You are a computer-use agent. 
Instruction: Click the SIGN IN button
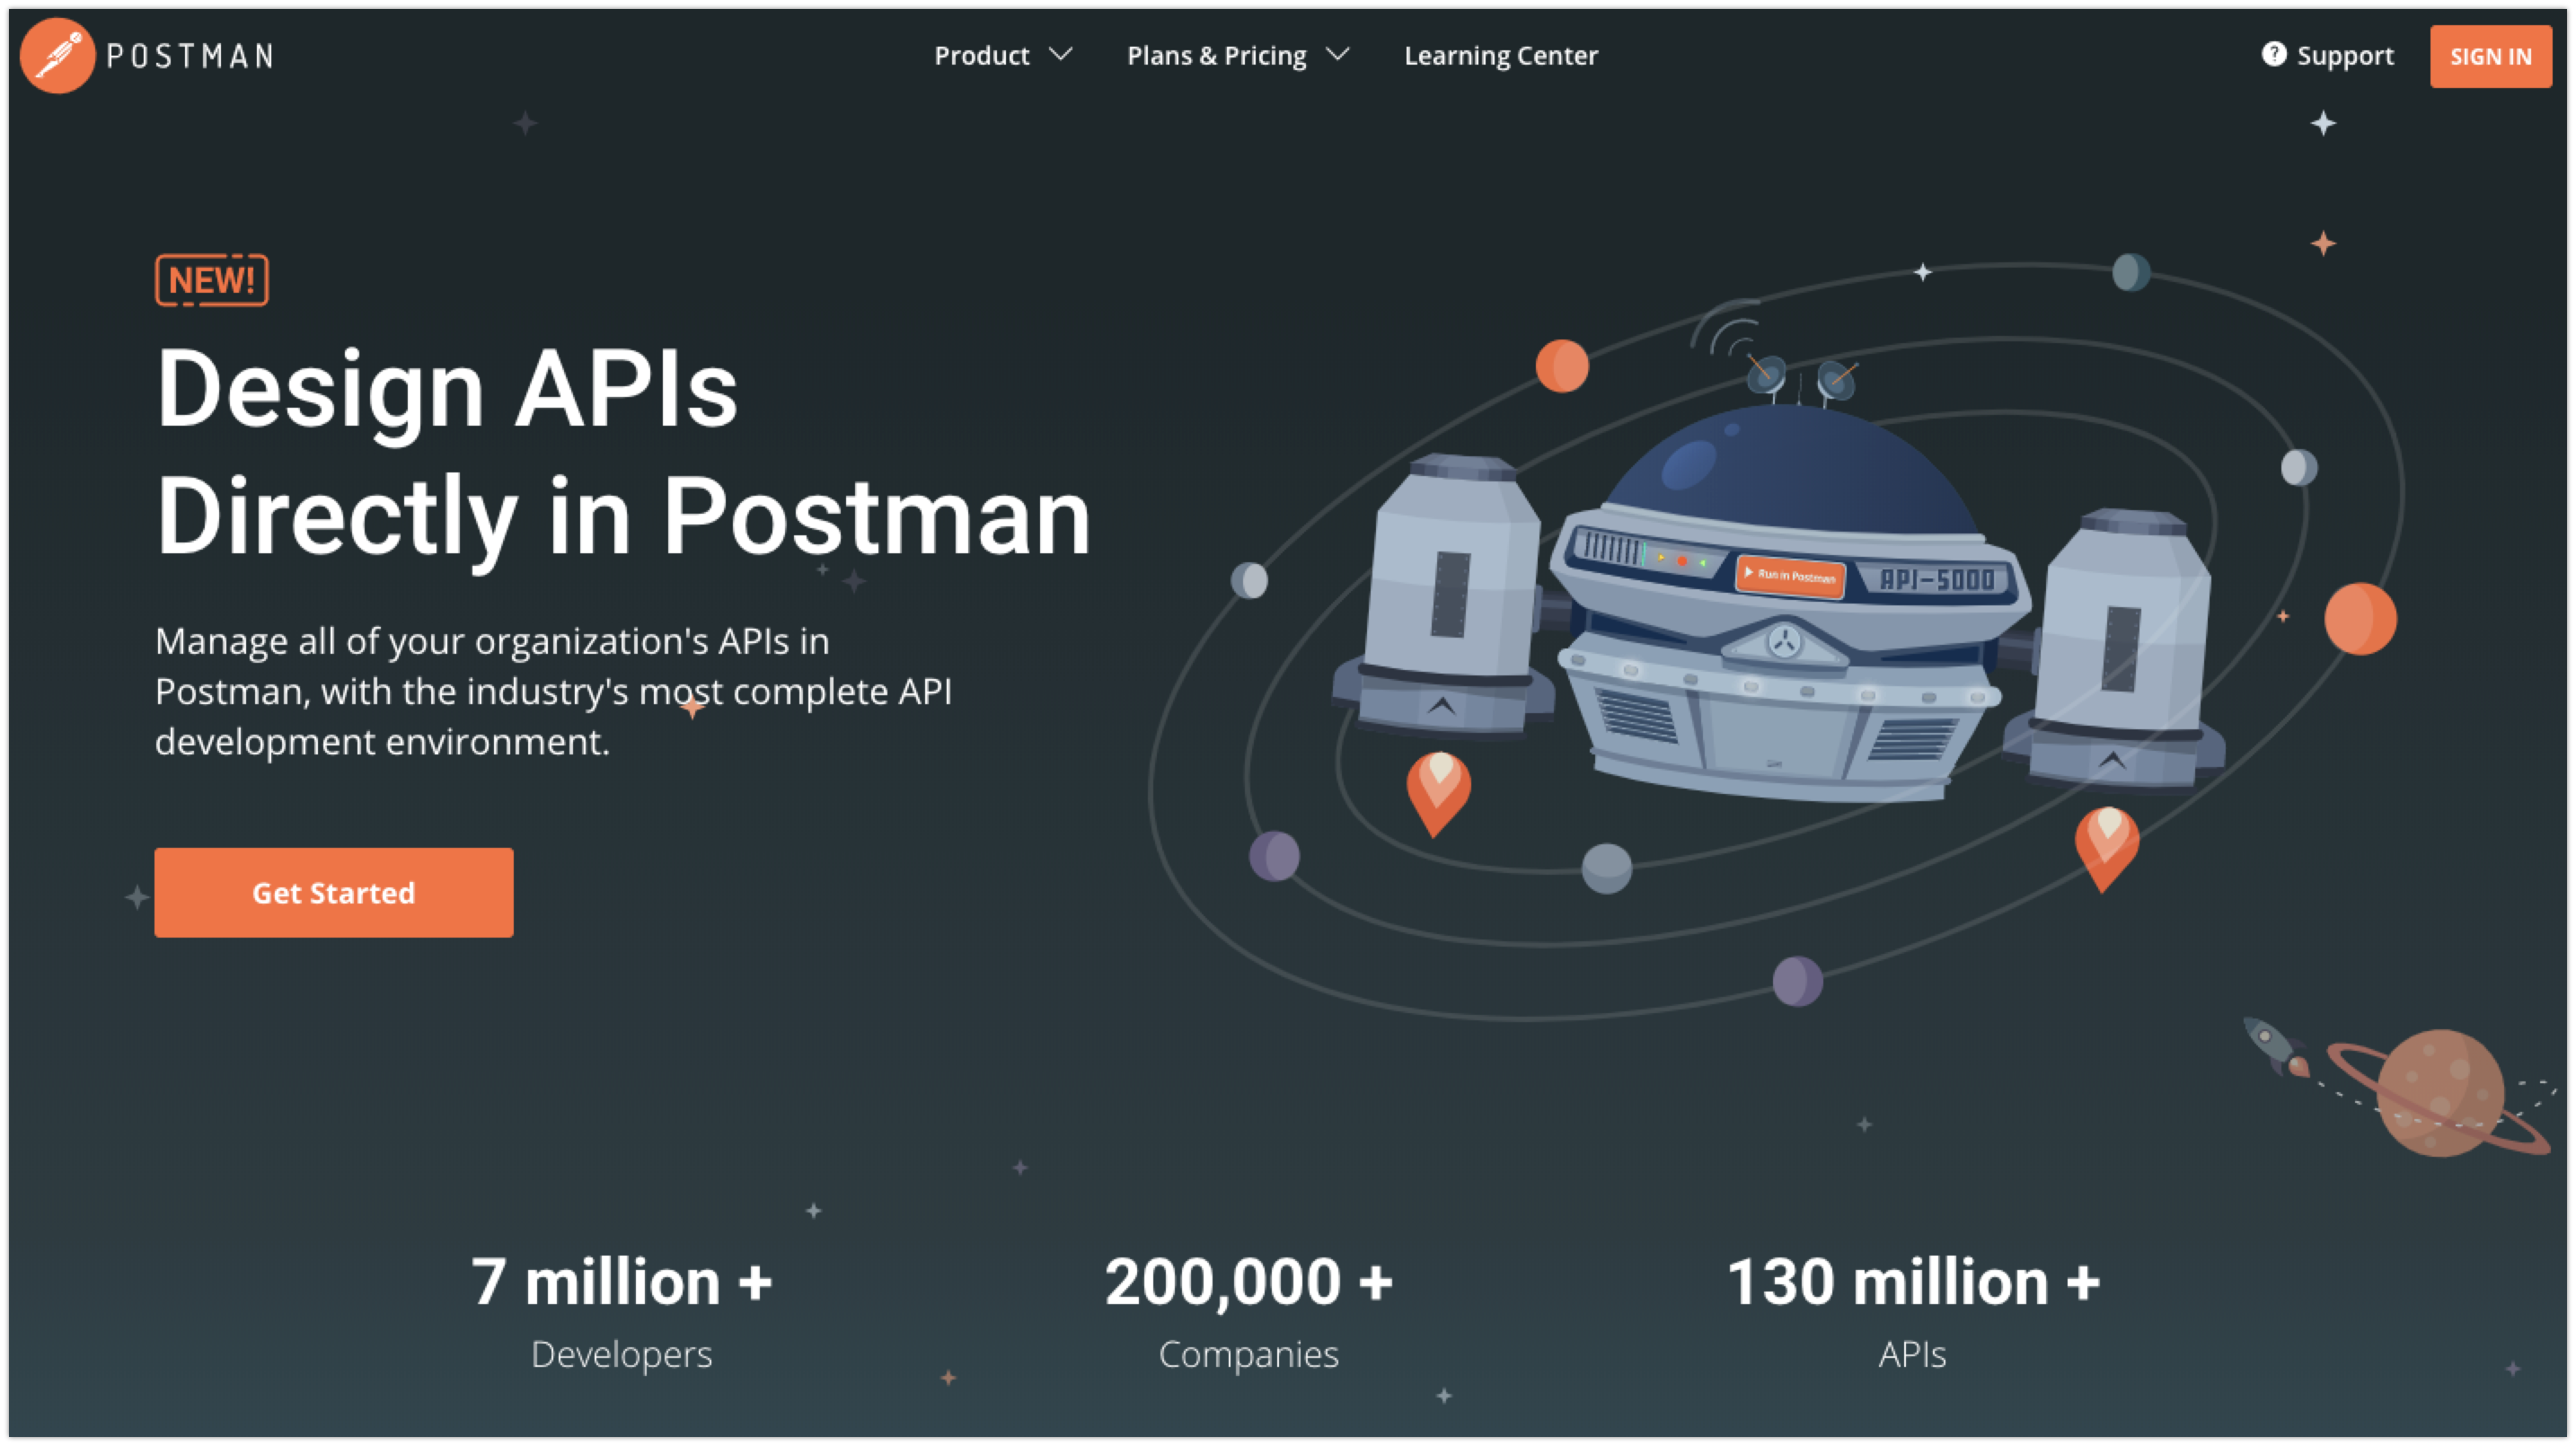[2491, 57]
